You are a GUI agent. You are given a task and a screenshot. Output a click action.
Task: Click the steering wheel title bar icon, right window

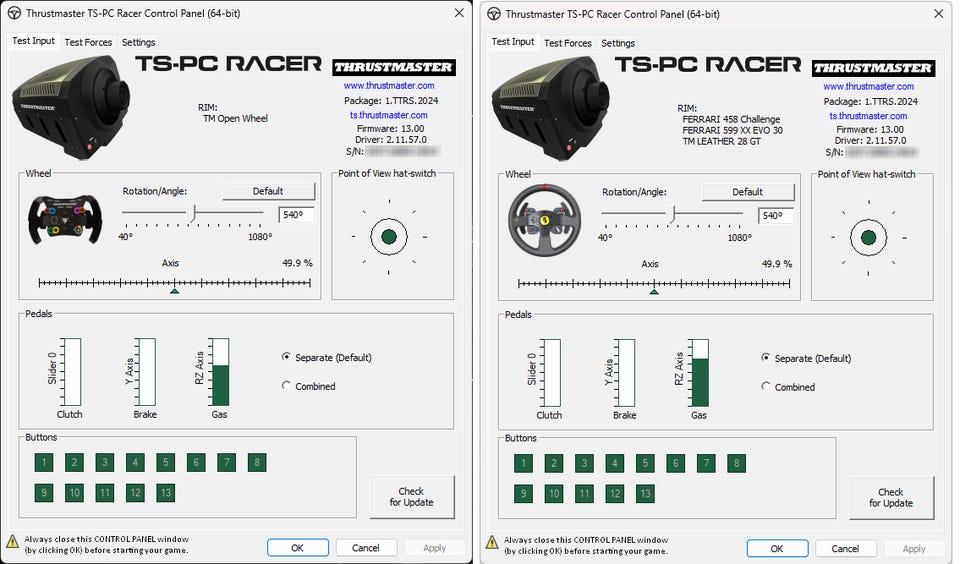(x=494, y=14)
